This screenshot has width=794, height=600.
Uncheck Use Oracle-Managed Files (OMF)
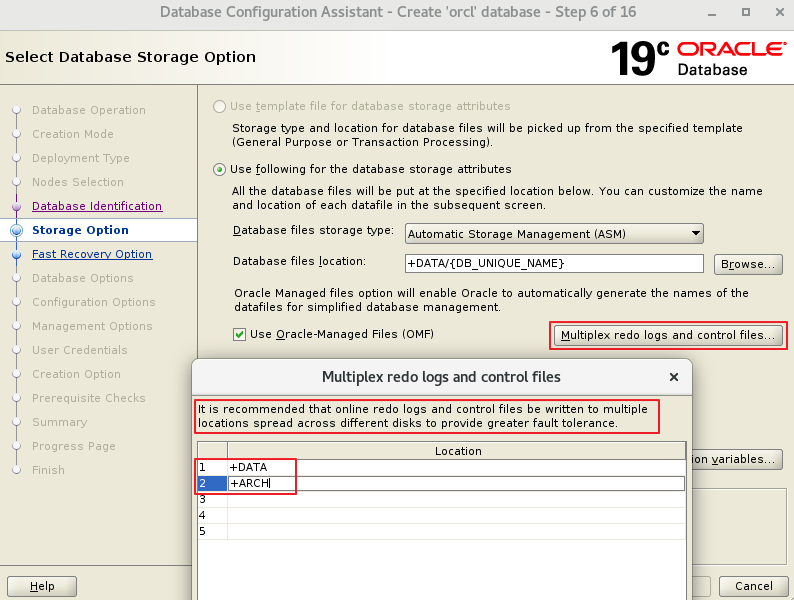click(x=239, y=334)
